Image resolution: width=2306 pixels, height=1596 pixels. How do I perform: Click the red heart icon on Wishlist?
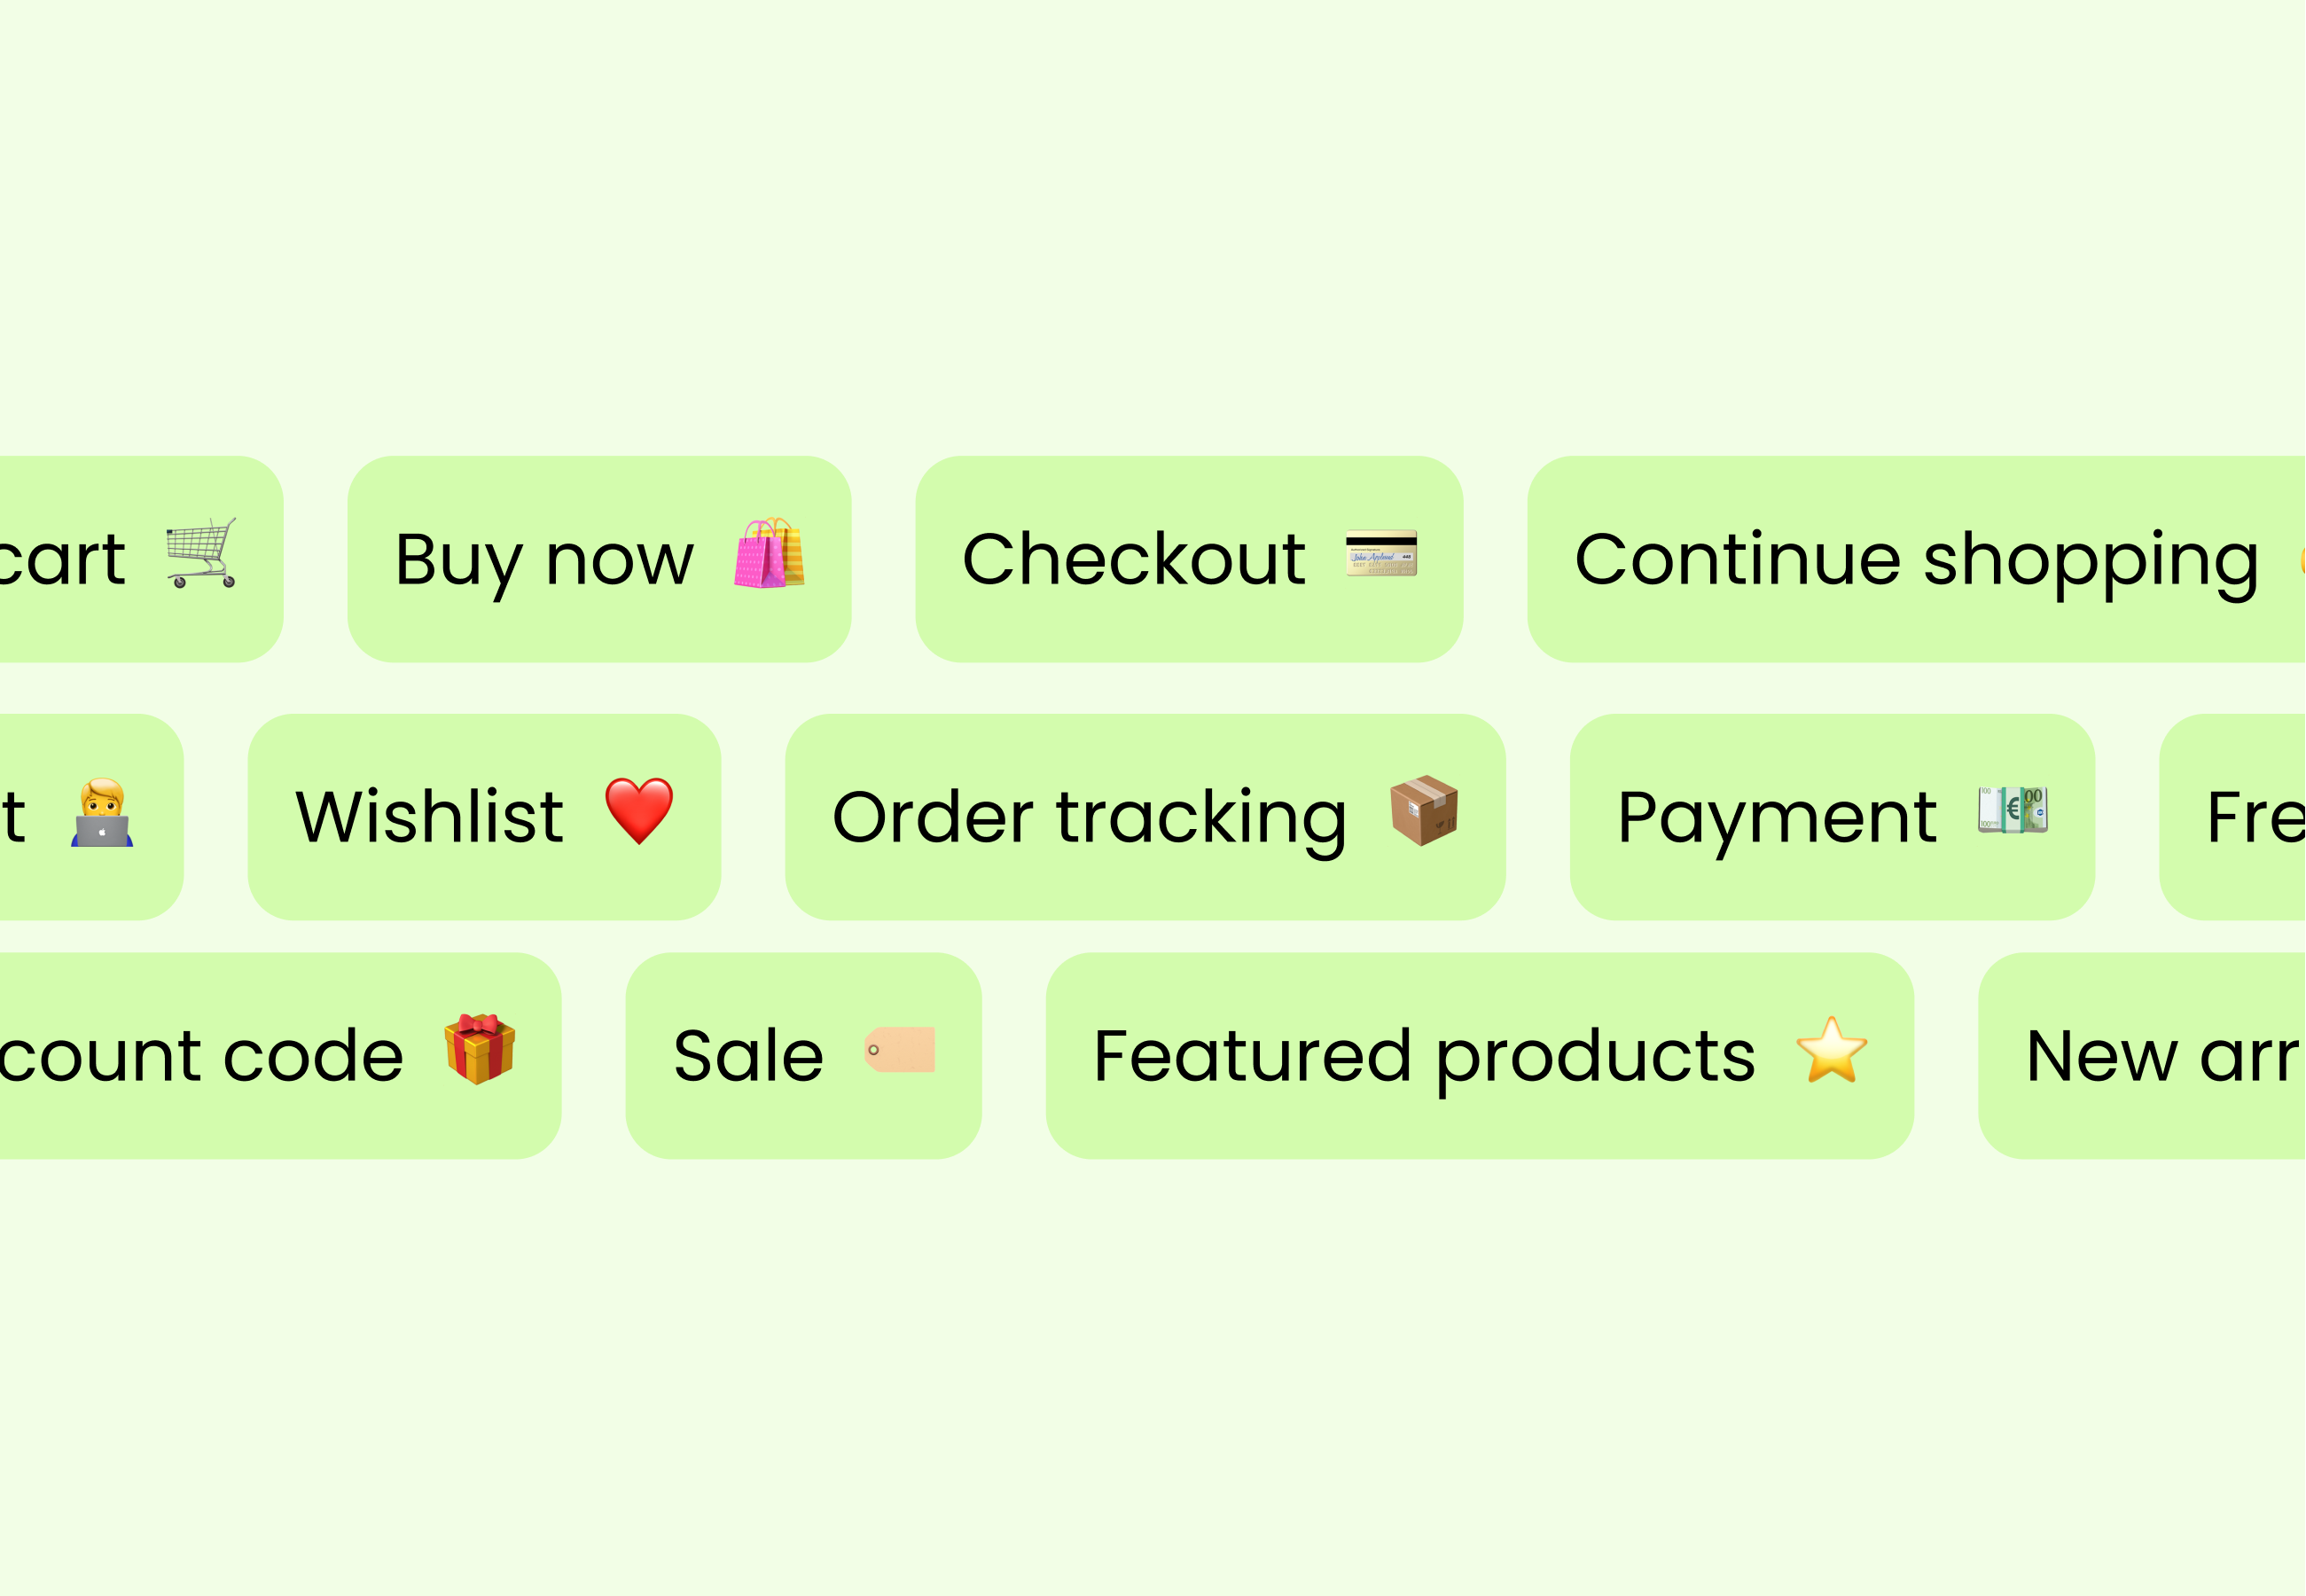point(639,811)
